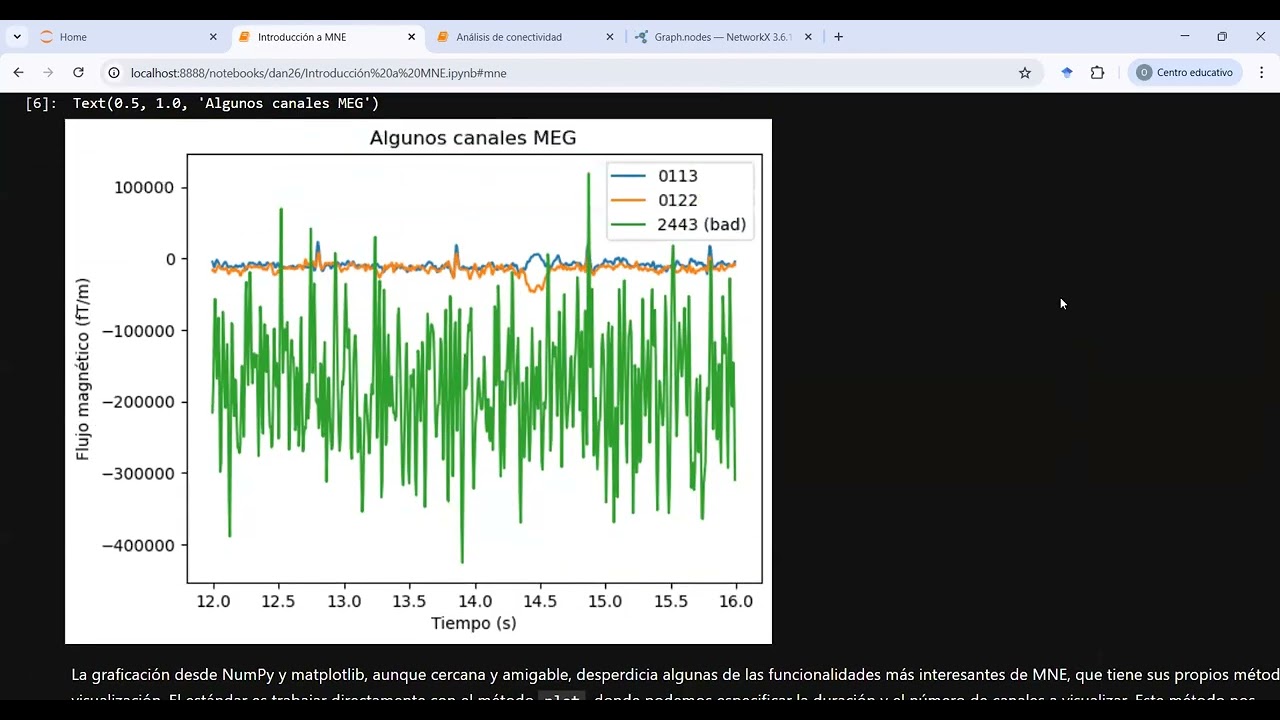This screenshot has height=720, width=1280.
Task: Switch to the Home tab
Action: pyautogui.click(x=128, y=37)
